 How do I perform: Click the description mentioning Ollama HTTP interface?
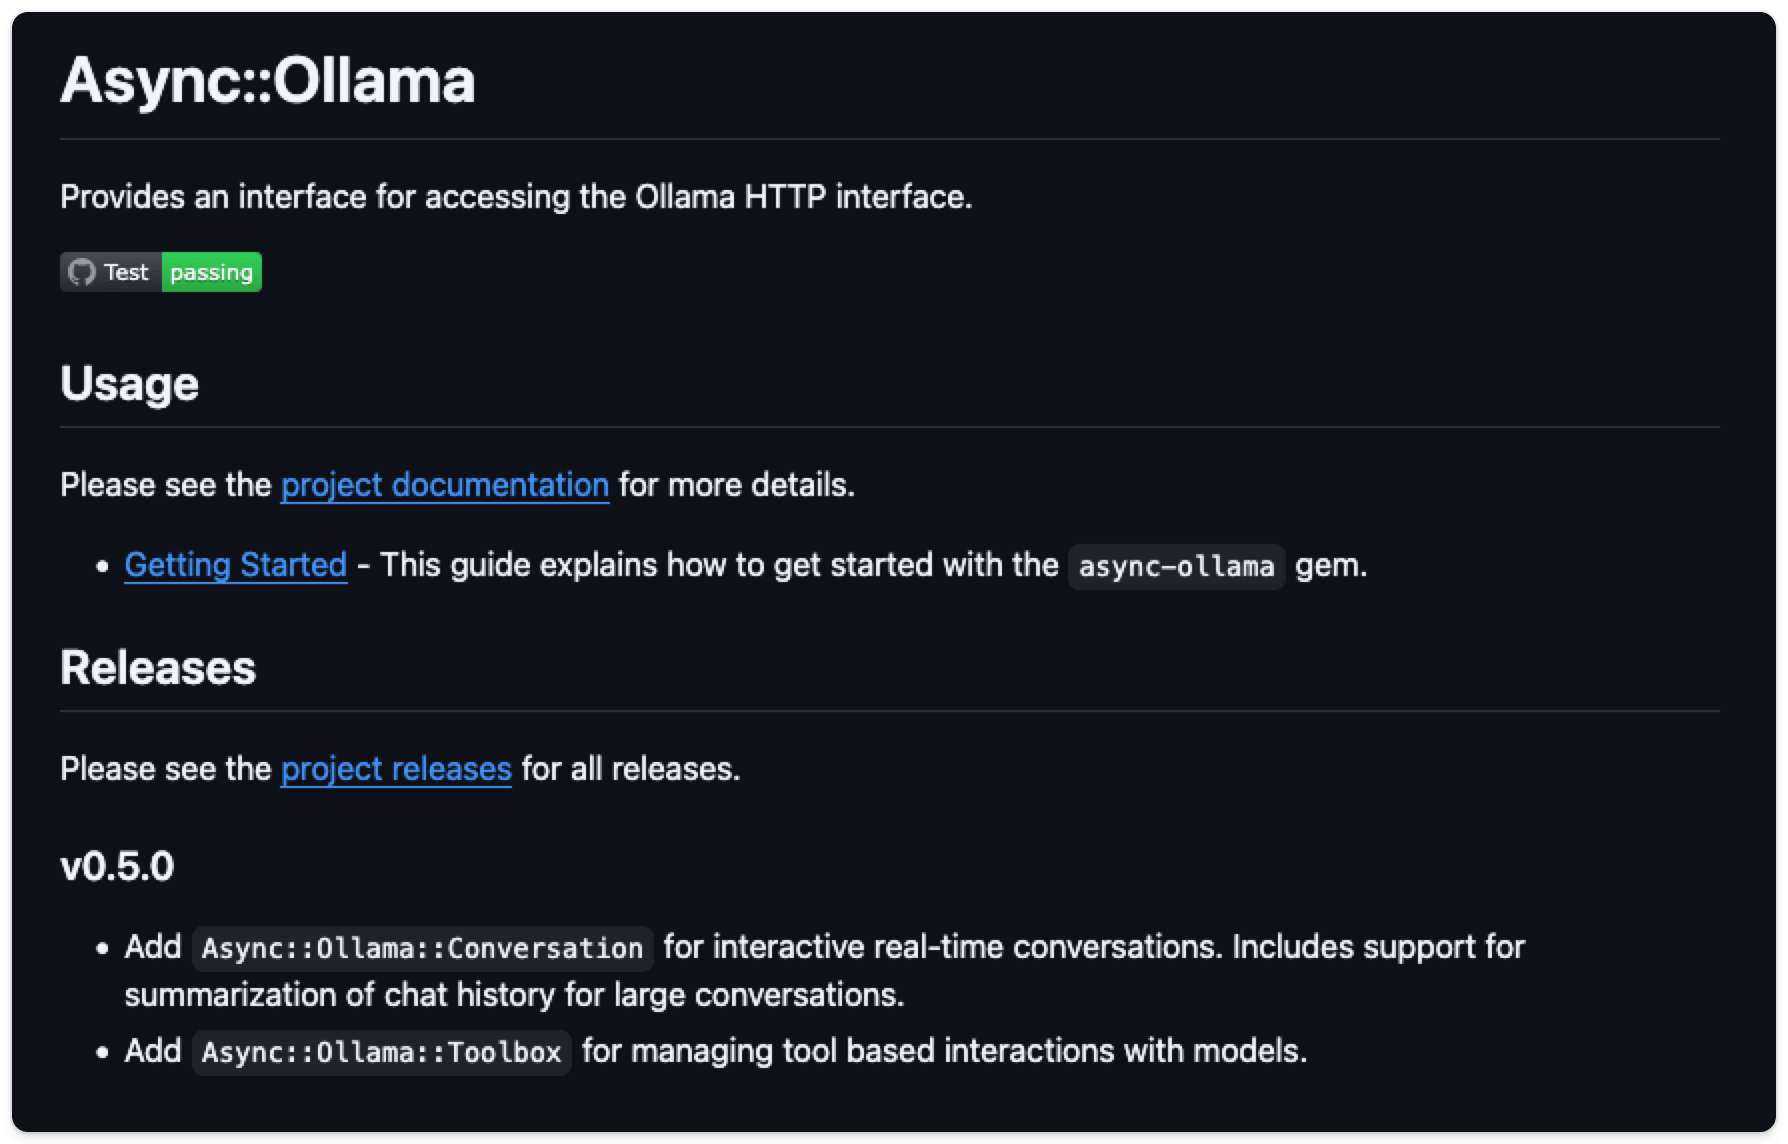[x=516, y=197]
